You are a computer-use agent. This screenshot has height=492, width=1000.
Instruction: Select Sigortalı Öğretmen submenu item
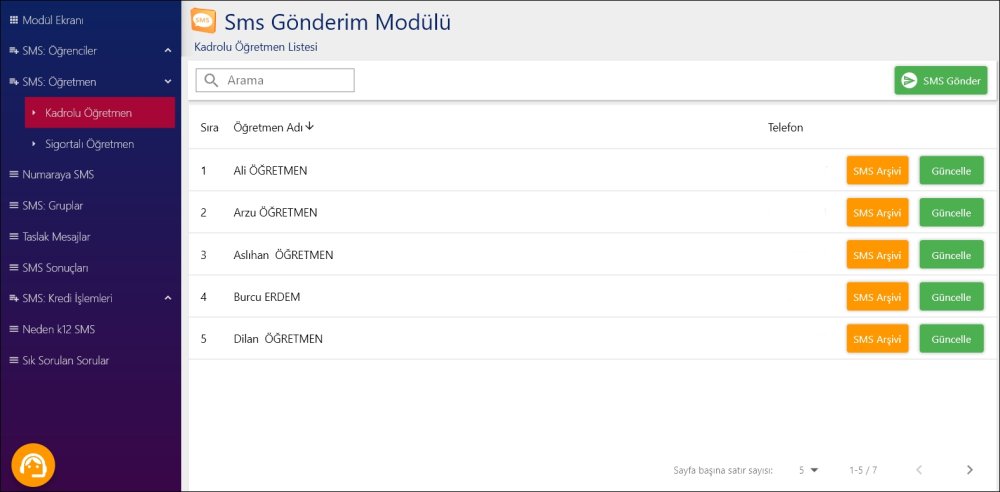89,144
